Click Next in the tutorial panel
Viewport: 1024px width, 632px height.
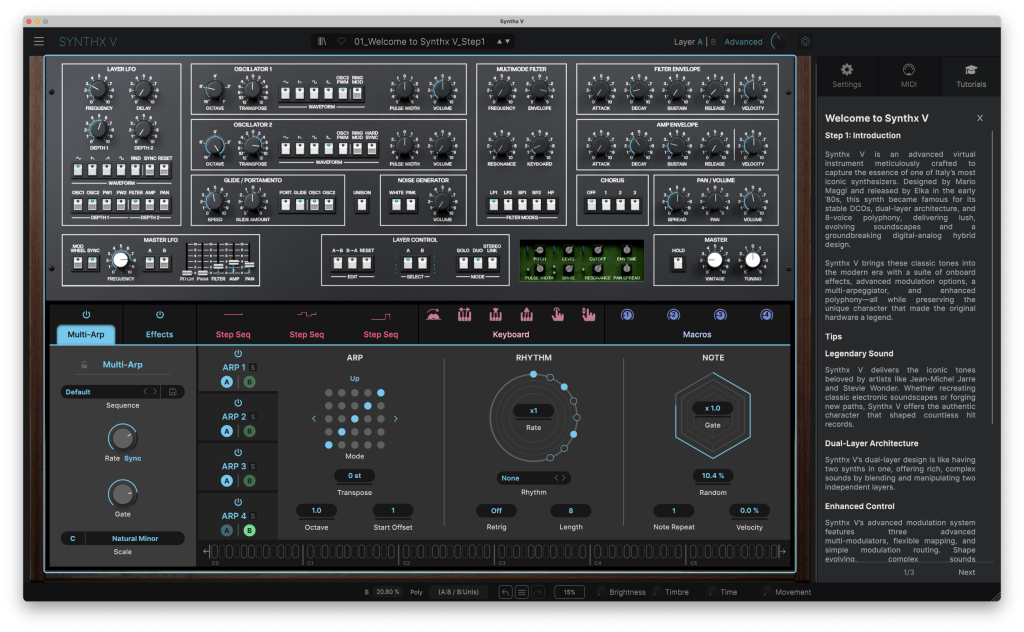(x=967, y=572)
